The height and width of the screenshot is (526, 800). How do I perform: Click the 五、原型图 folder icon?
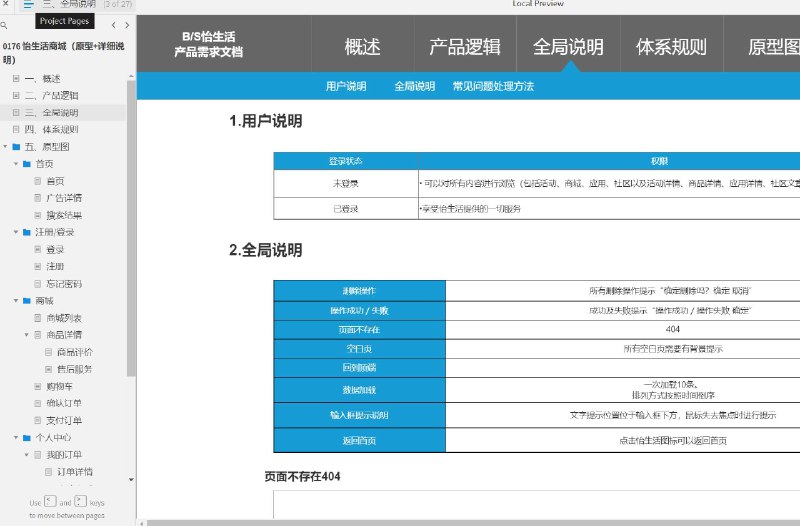[16, 147]
